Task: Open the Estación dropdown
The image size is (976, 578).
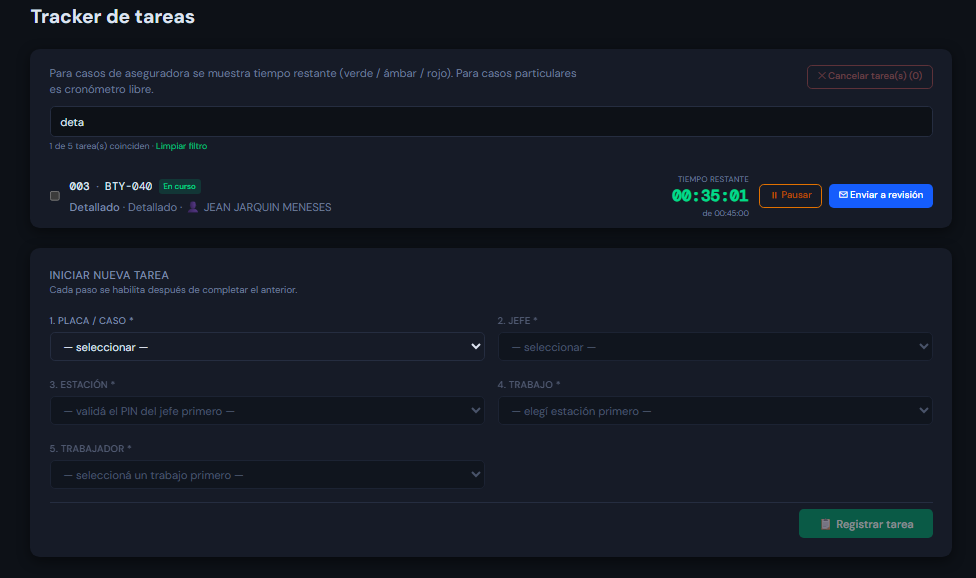Action: 267,411
